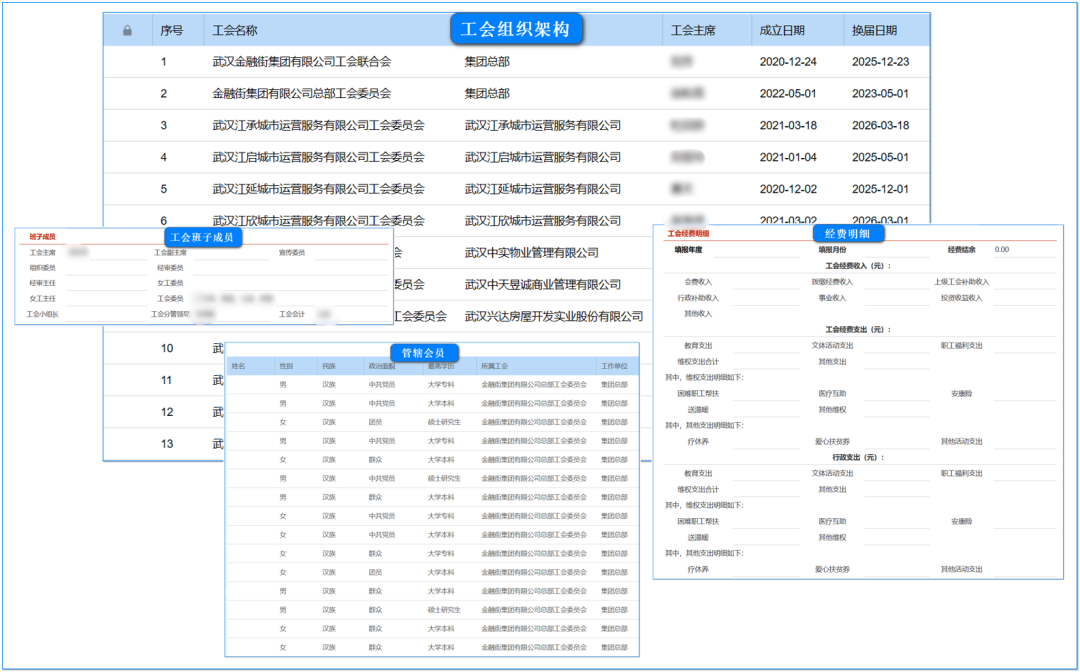Click the lock icon in the table header
1080x672 pixels.
pyautogui.click(x=127, y=30)
